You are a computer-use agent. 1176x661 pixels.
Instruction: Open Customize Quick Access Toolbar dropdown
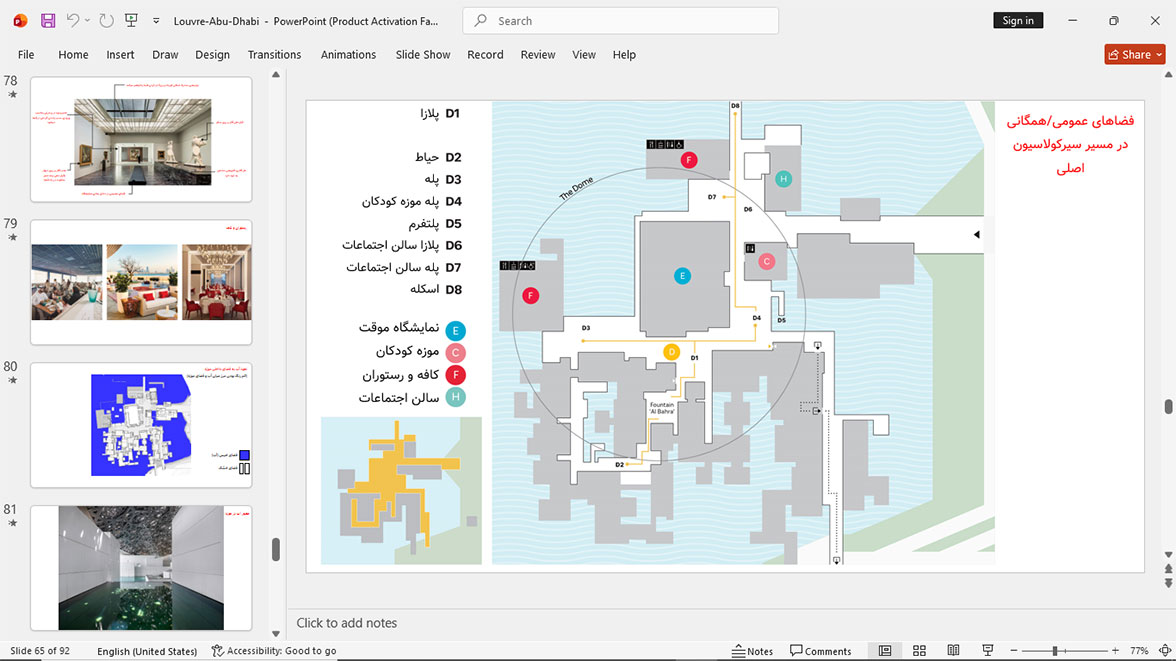pyautogui.click(x=156, y=21)
